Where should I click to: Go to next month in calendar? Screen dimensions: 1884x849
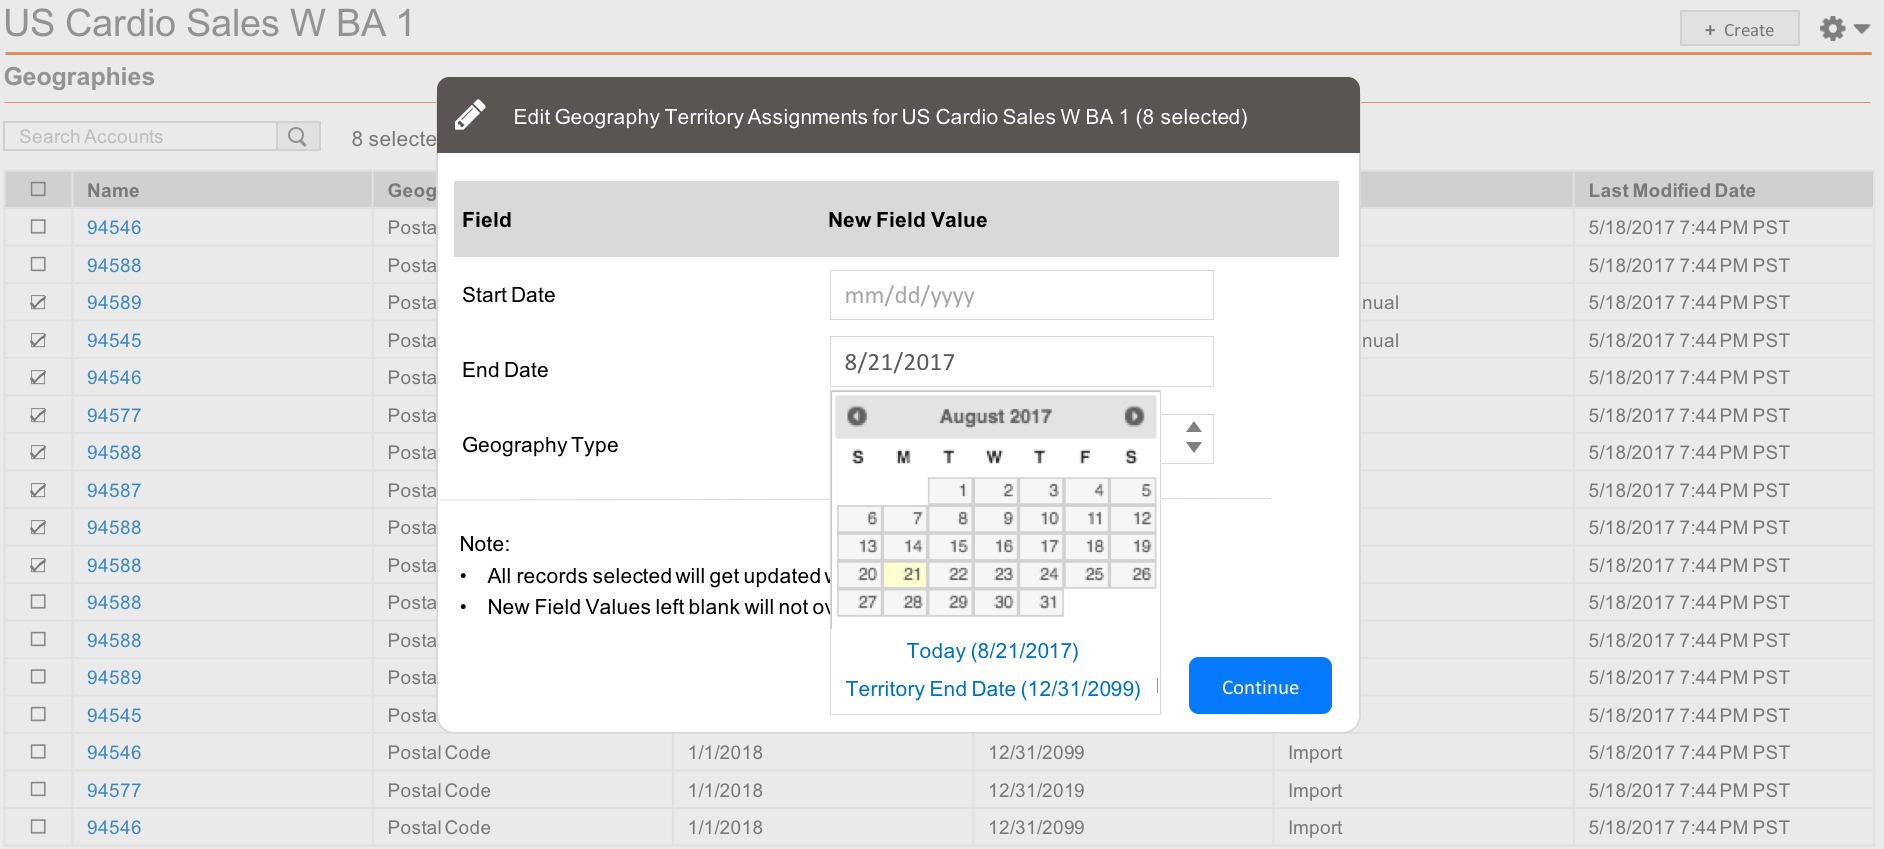(1133, 416)
